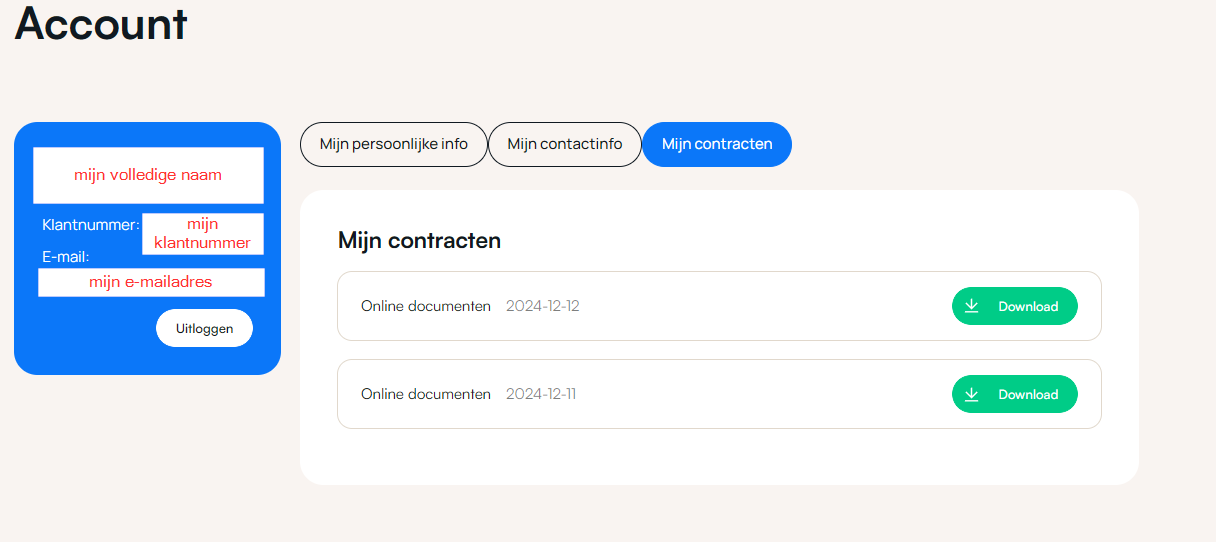This screenshot has height=542, width=1216.
Task: Click the E-mail label in the account card
Action: (65, 257)
